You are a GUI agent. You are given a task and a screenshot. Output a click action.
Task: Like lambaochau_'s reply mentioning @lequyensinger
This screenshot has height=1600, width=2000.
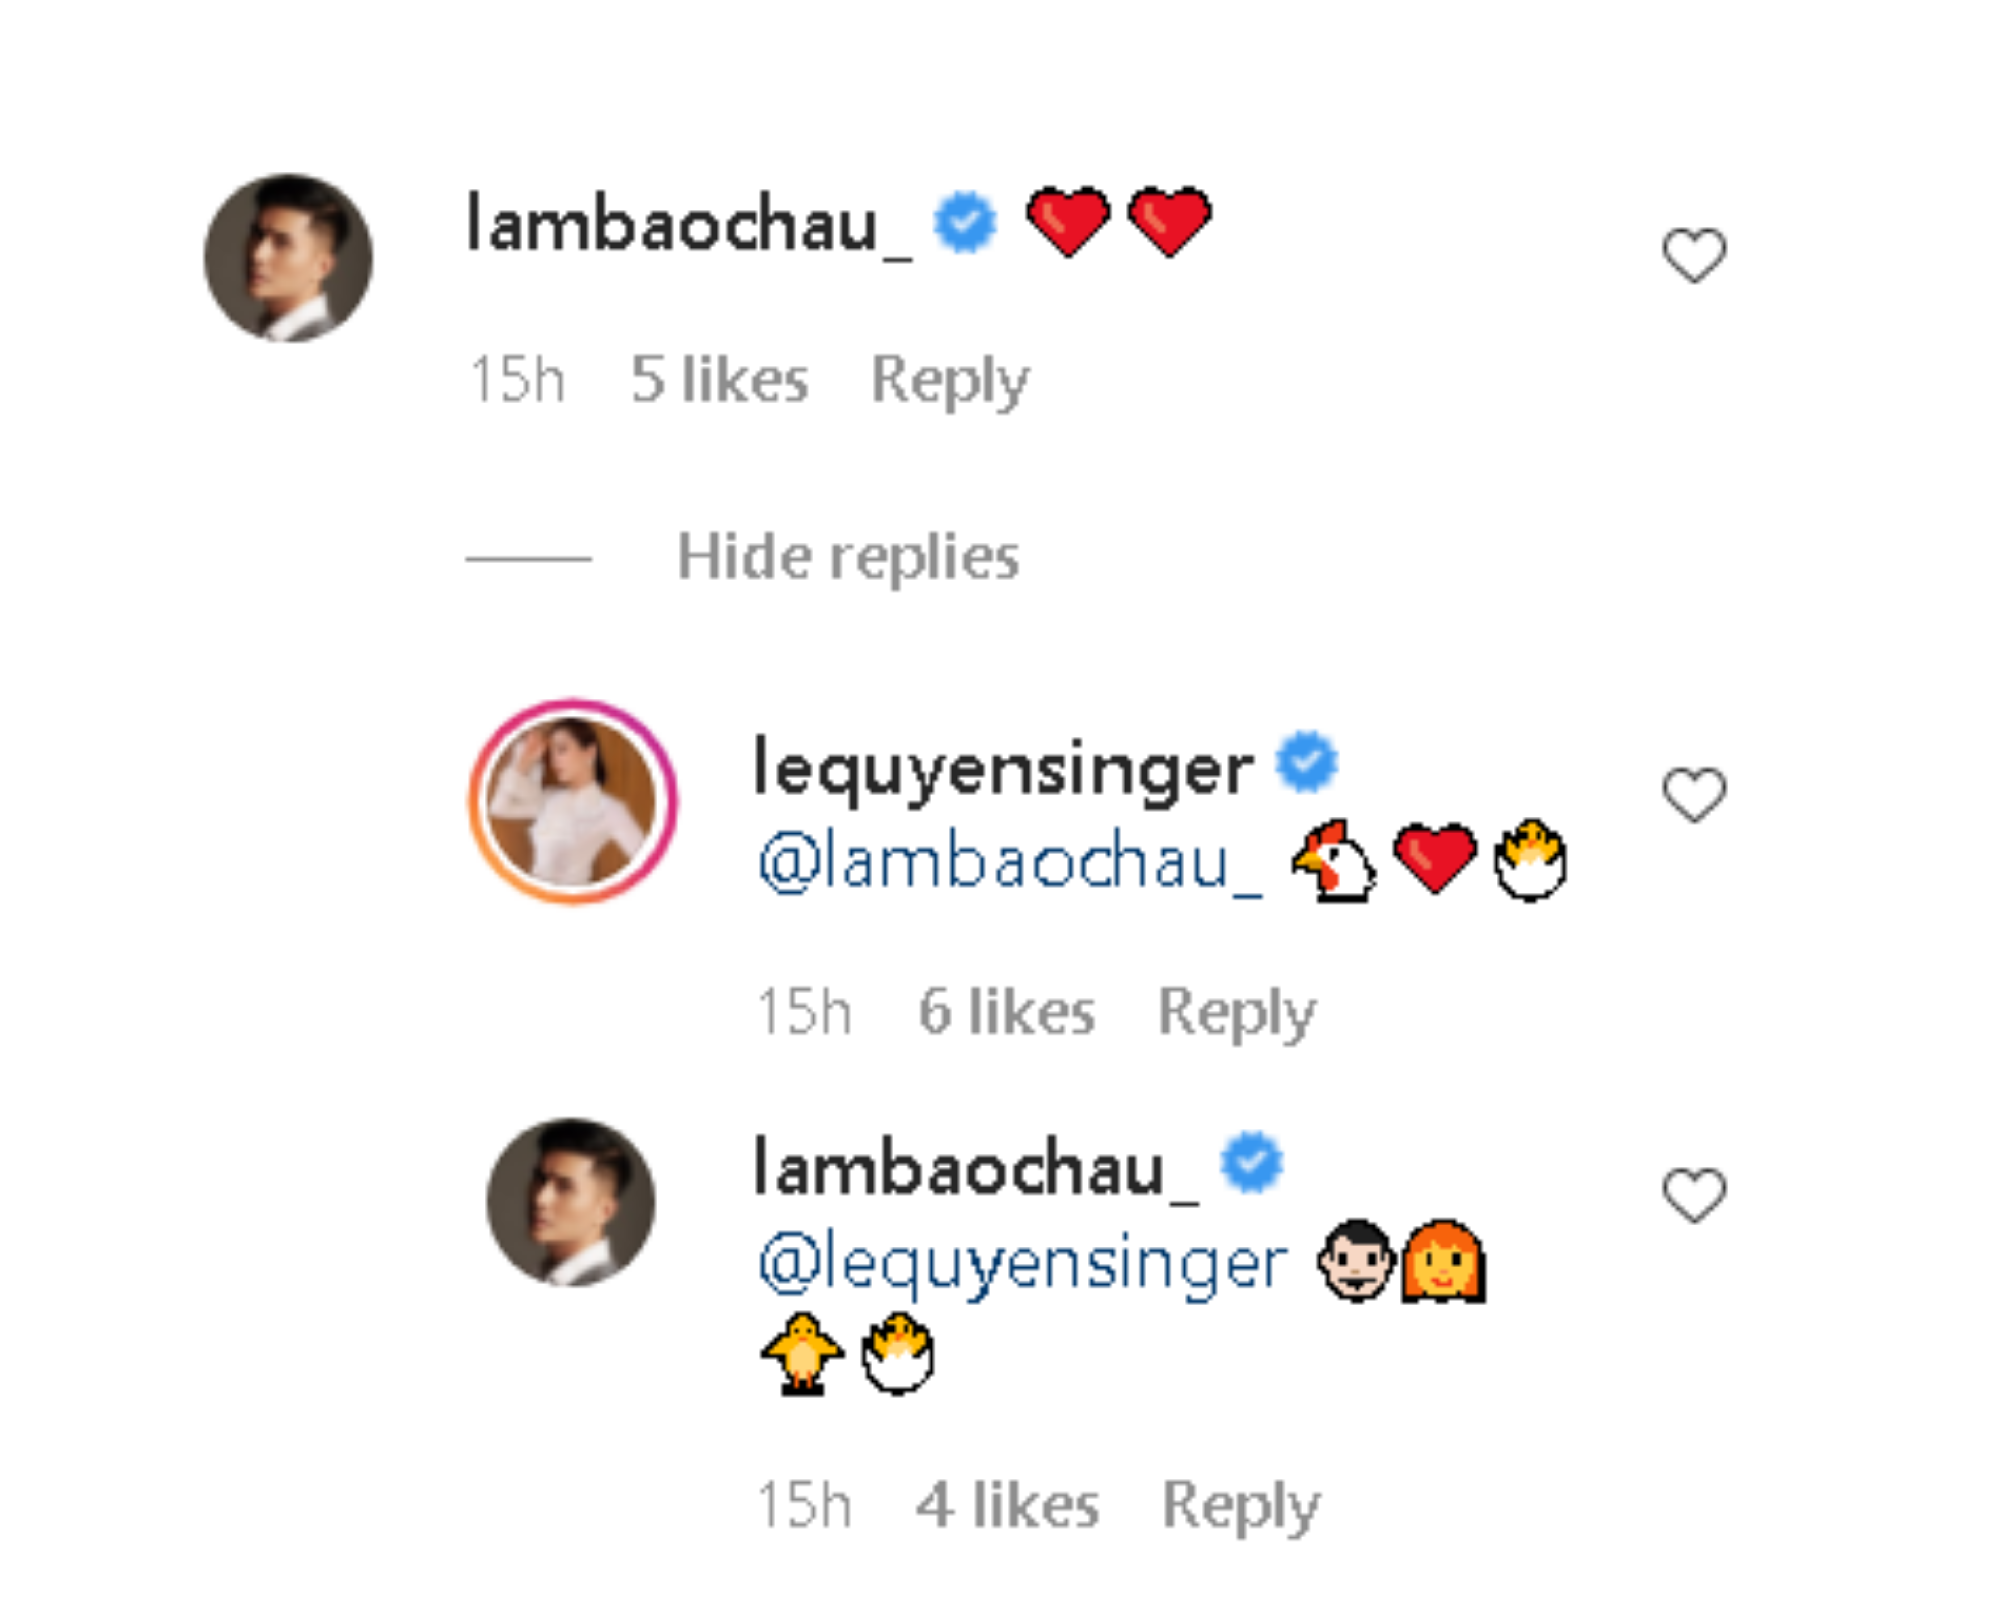(1694, 1195)
